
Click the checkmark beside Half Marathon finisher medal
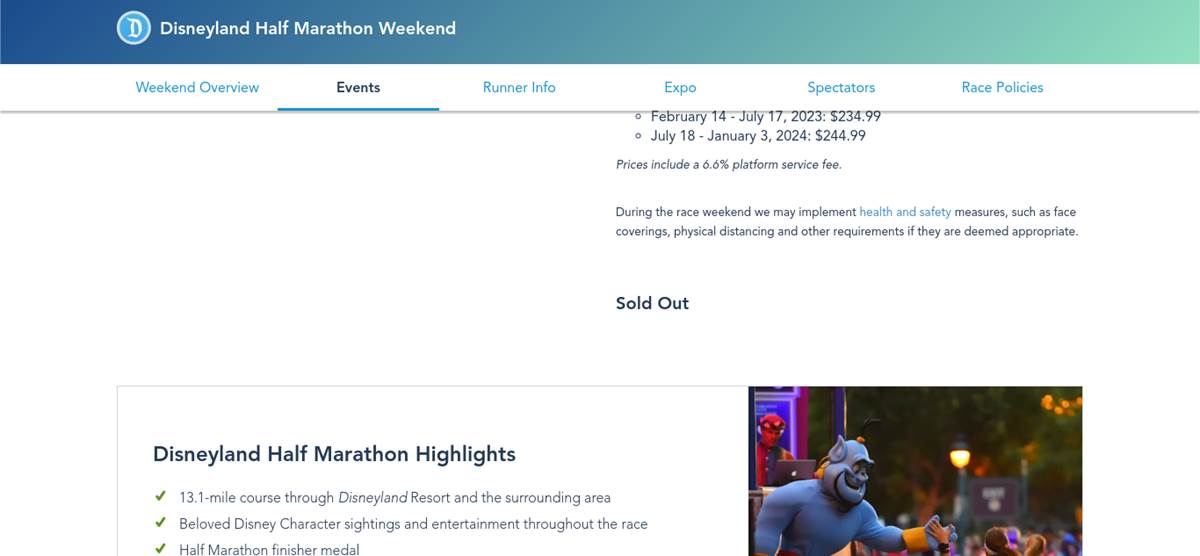(160, 548)
